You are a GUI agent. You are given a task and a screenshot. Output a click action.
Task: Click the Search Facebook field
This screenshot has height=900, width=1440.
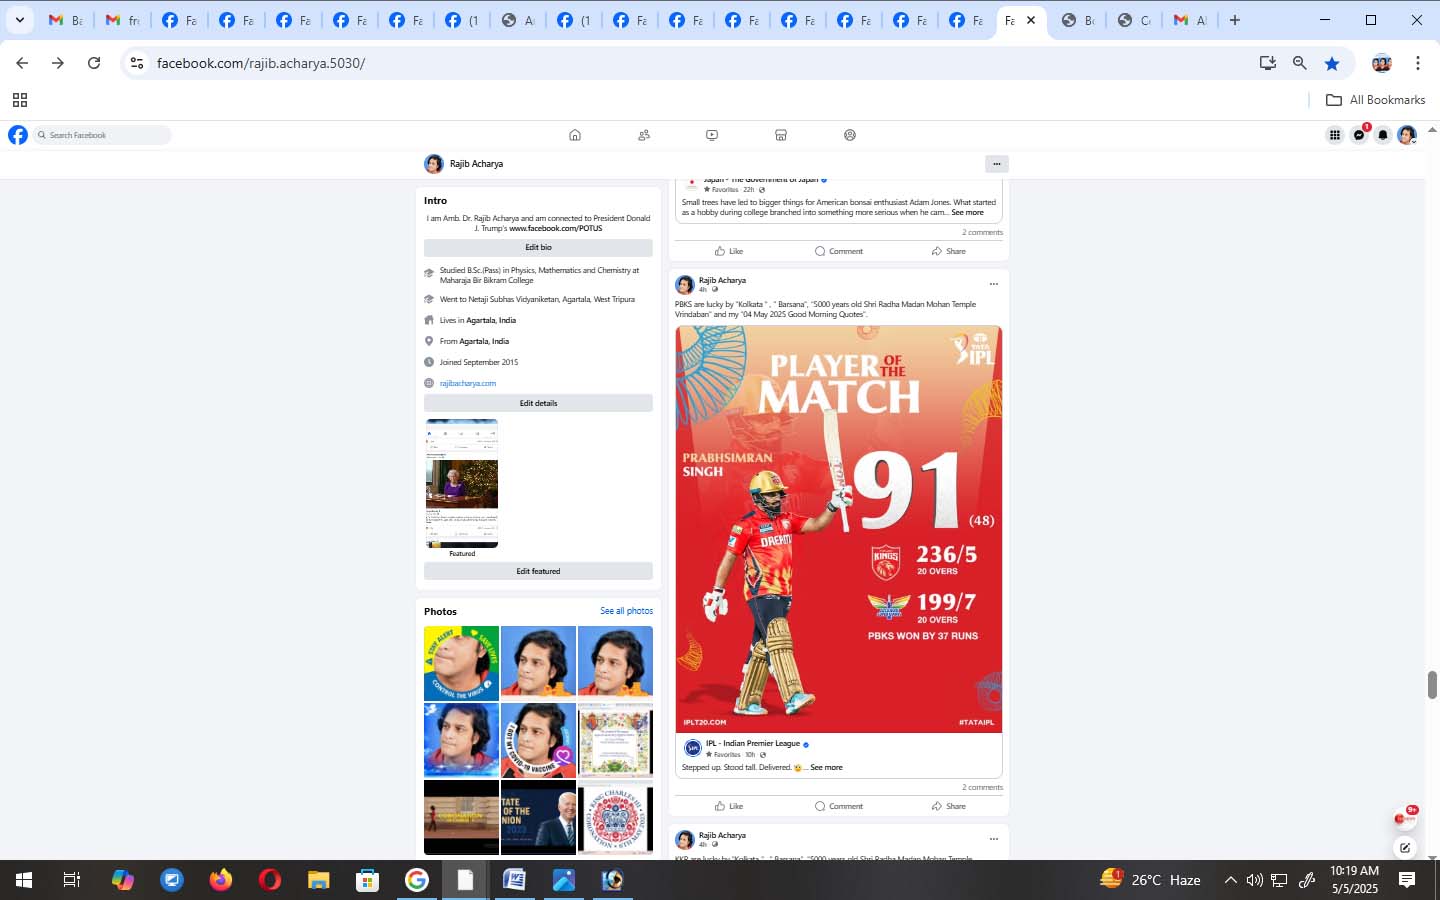[102, 135]
